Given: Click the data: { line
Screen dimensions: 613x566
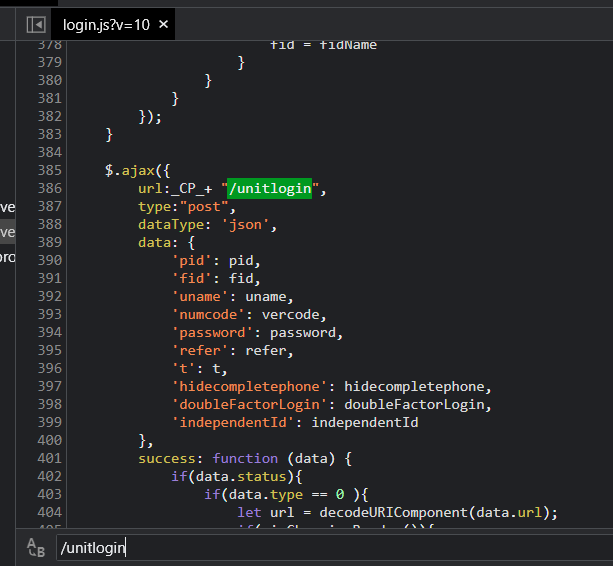Looking at the screenshot, I should [x=166, y=243].
